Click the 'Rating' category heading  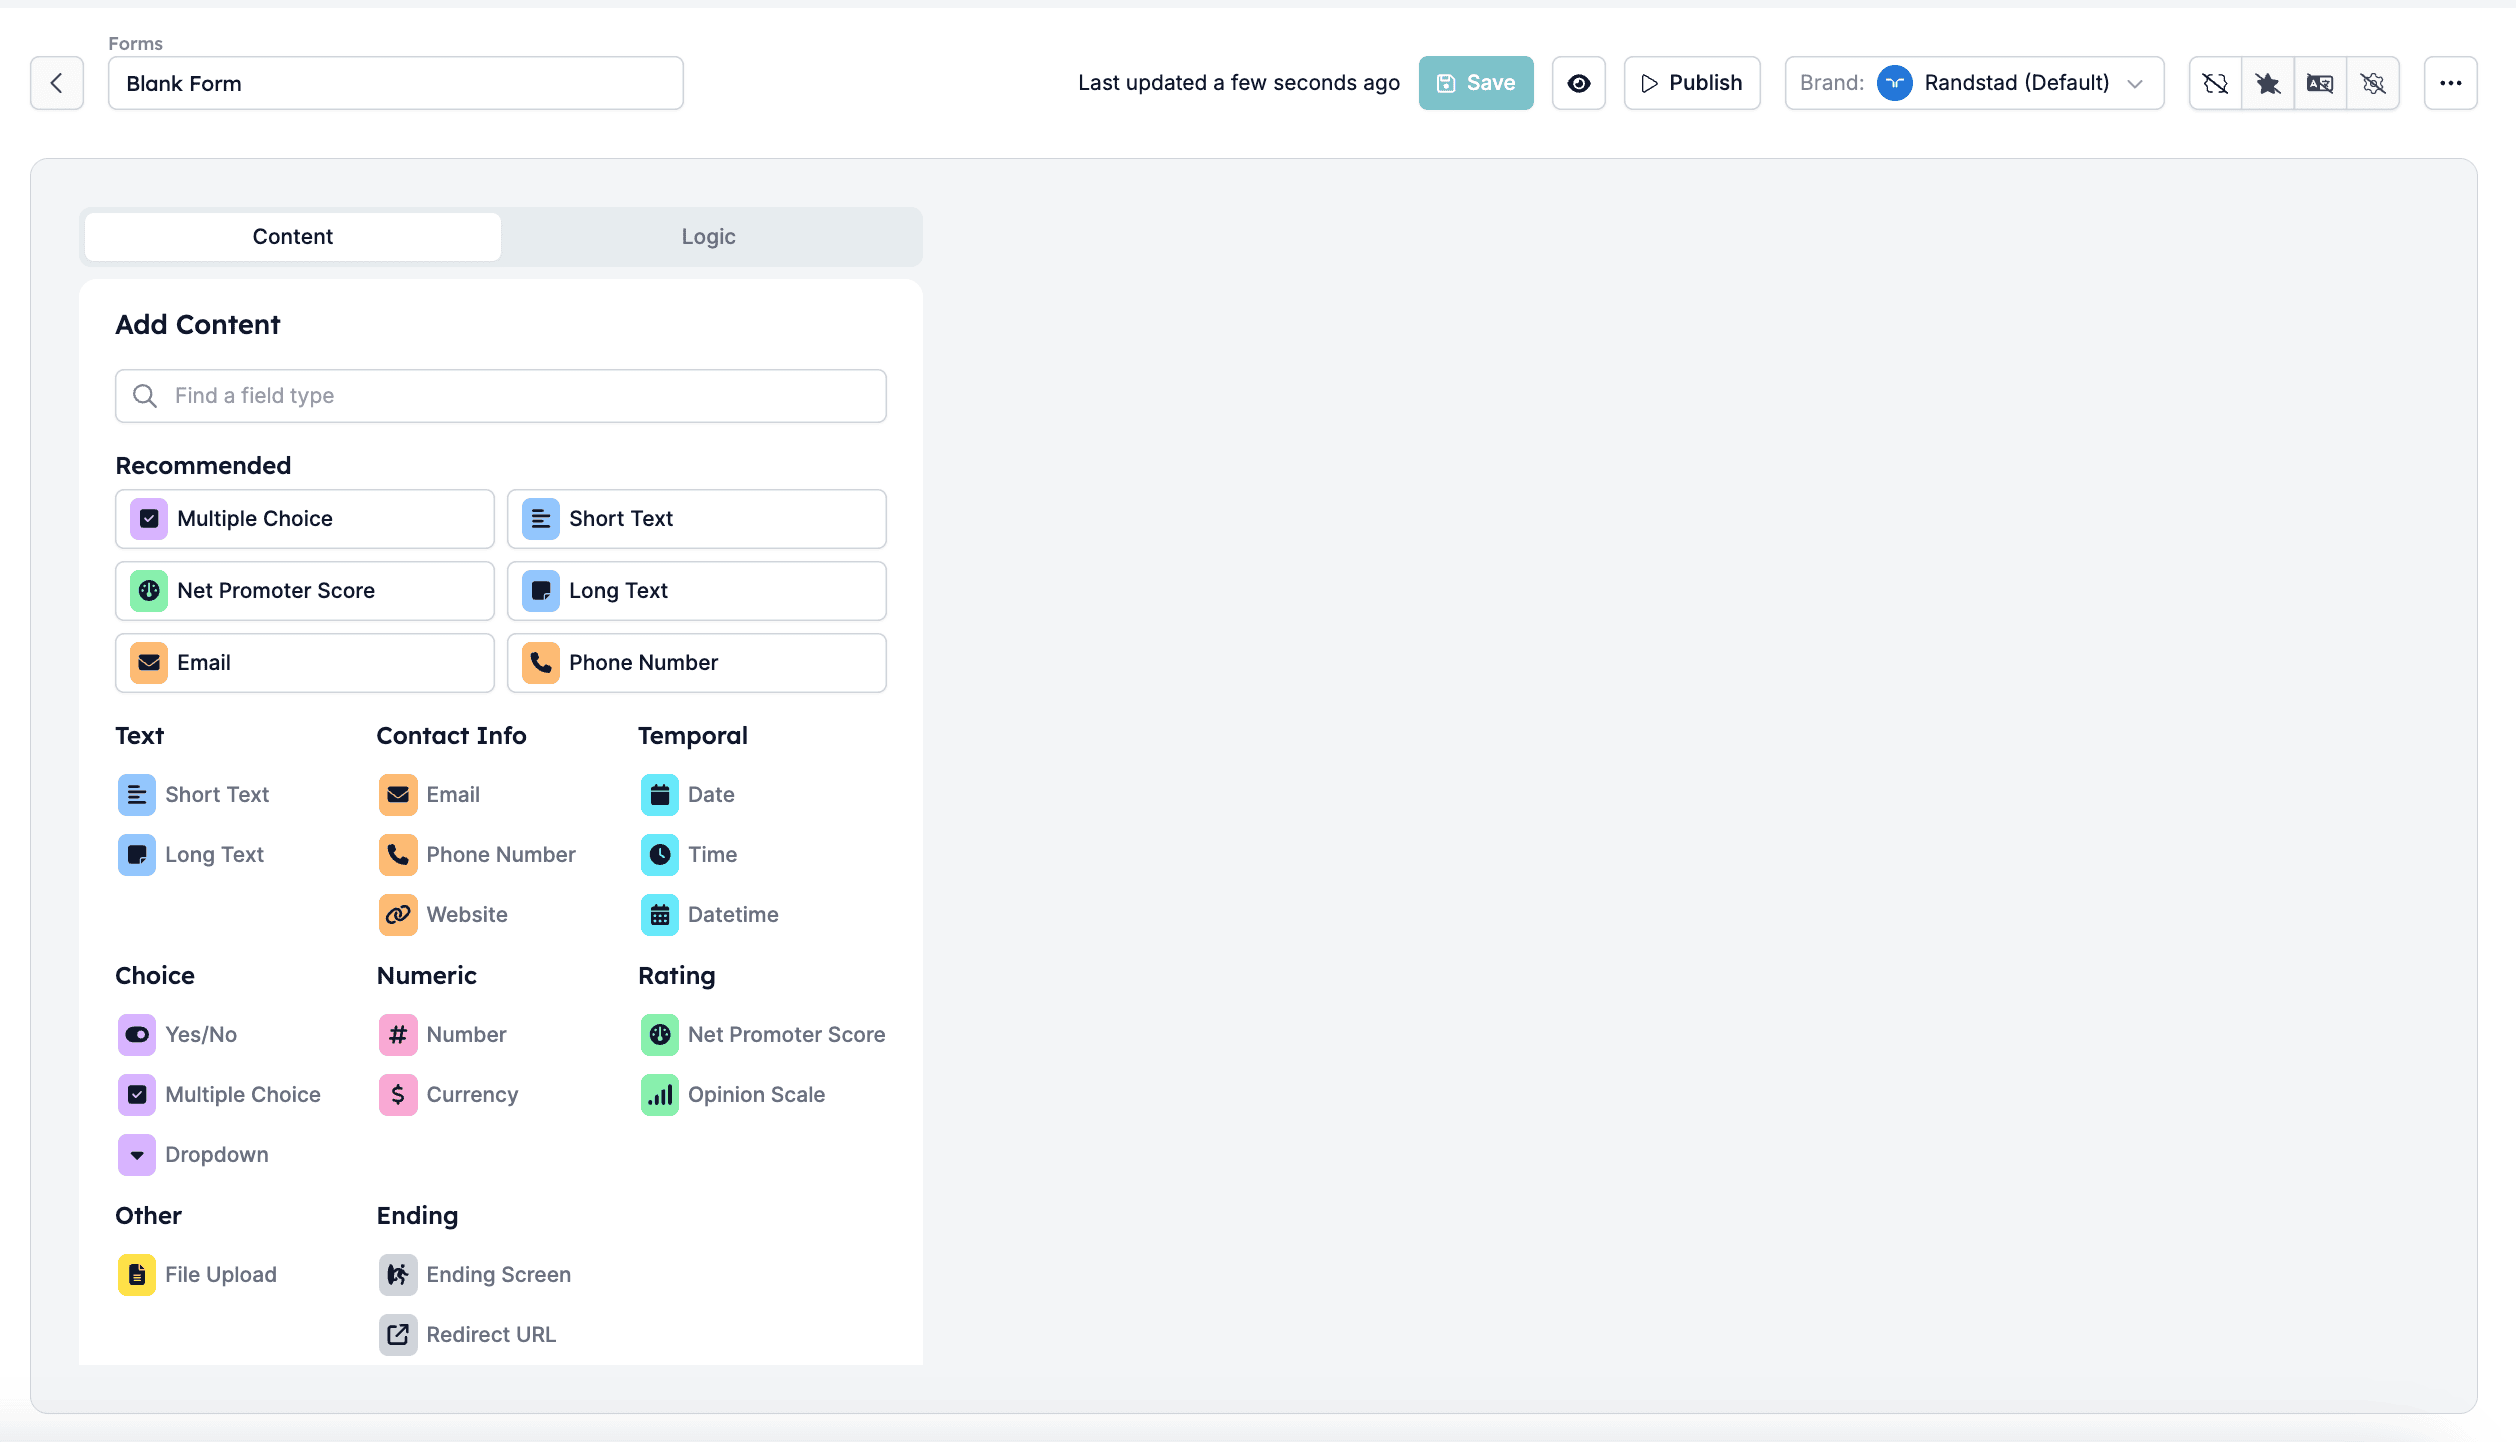676,976
